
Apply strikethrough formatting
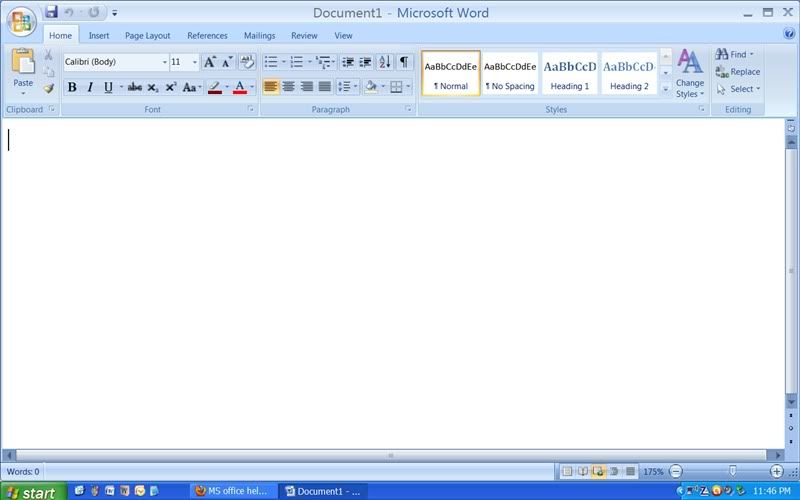[135, 87]
